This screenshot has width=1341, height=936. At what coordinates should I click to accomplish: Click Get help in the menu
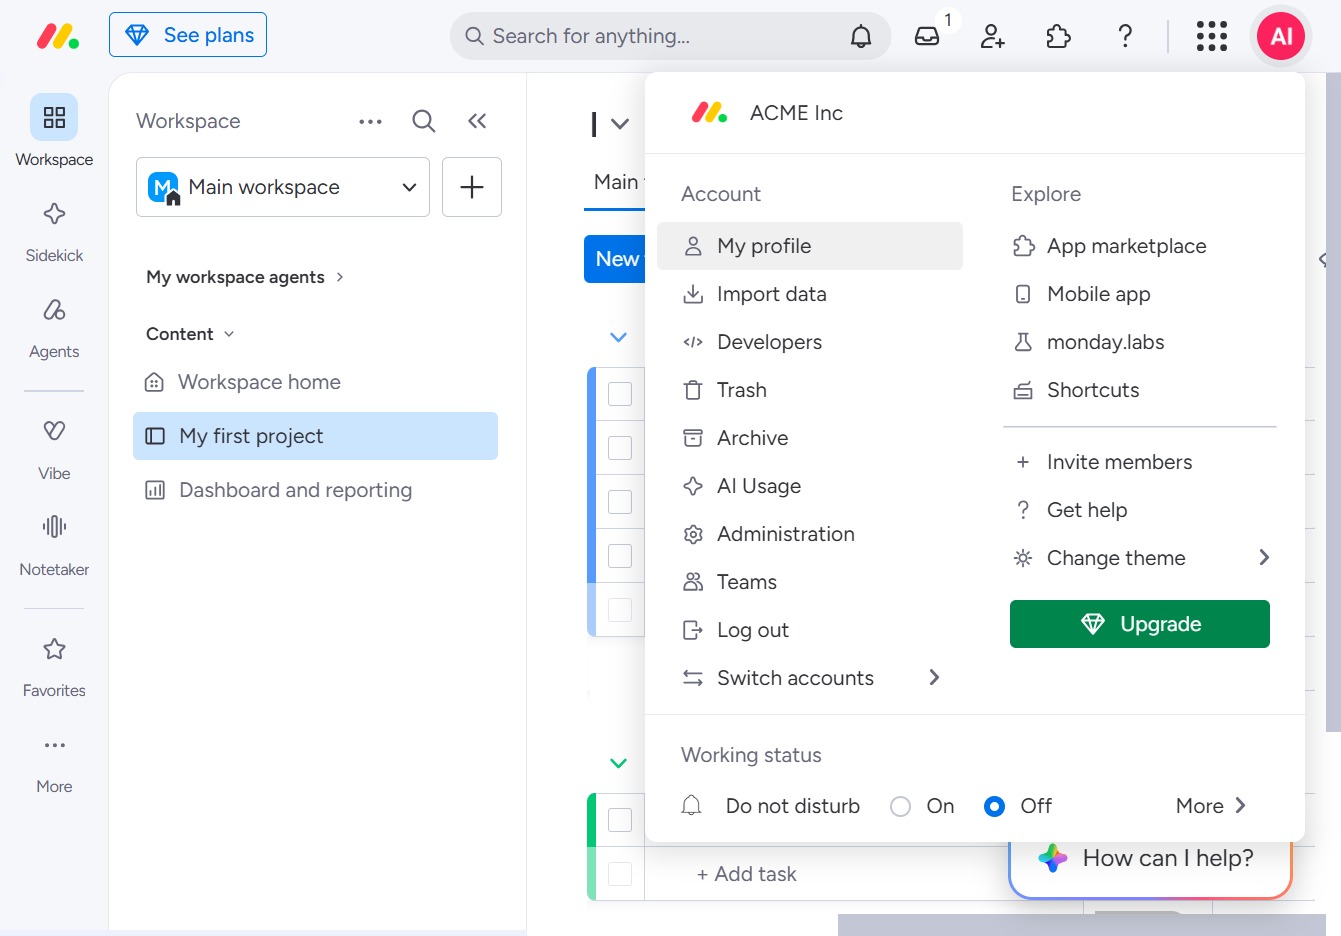coord(1140,510)
